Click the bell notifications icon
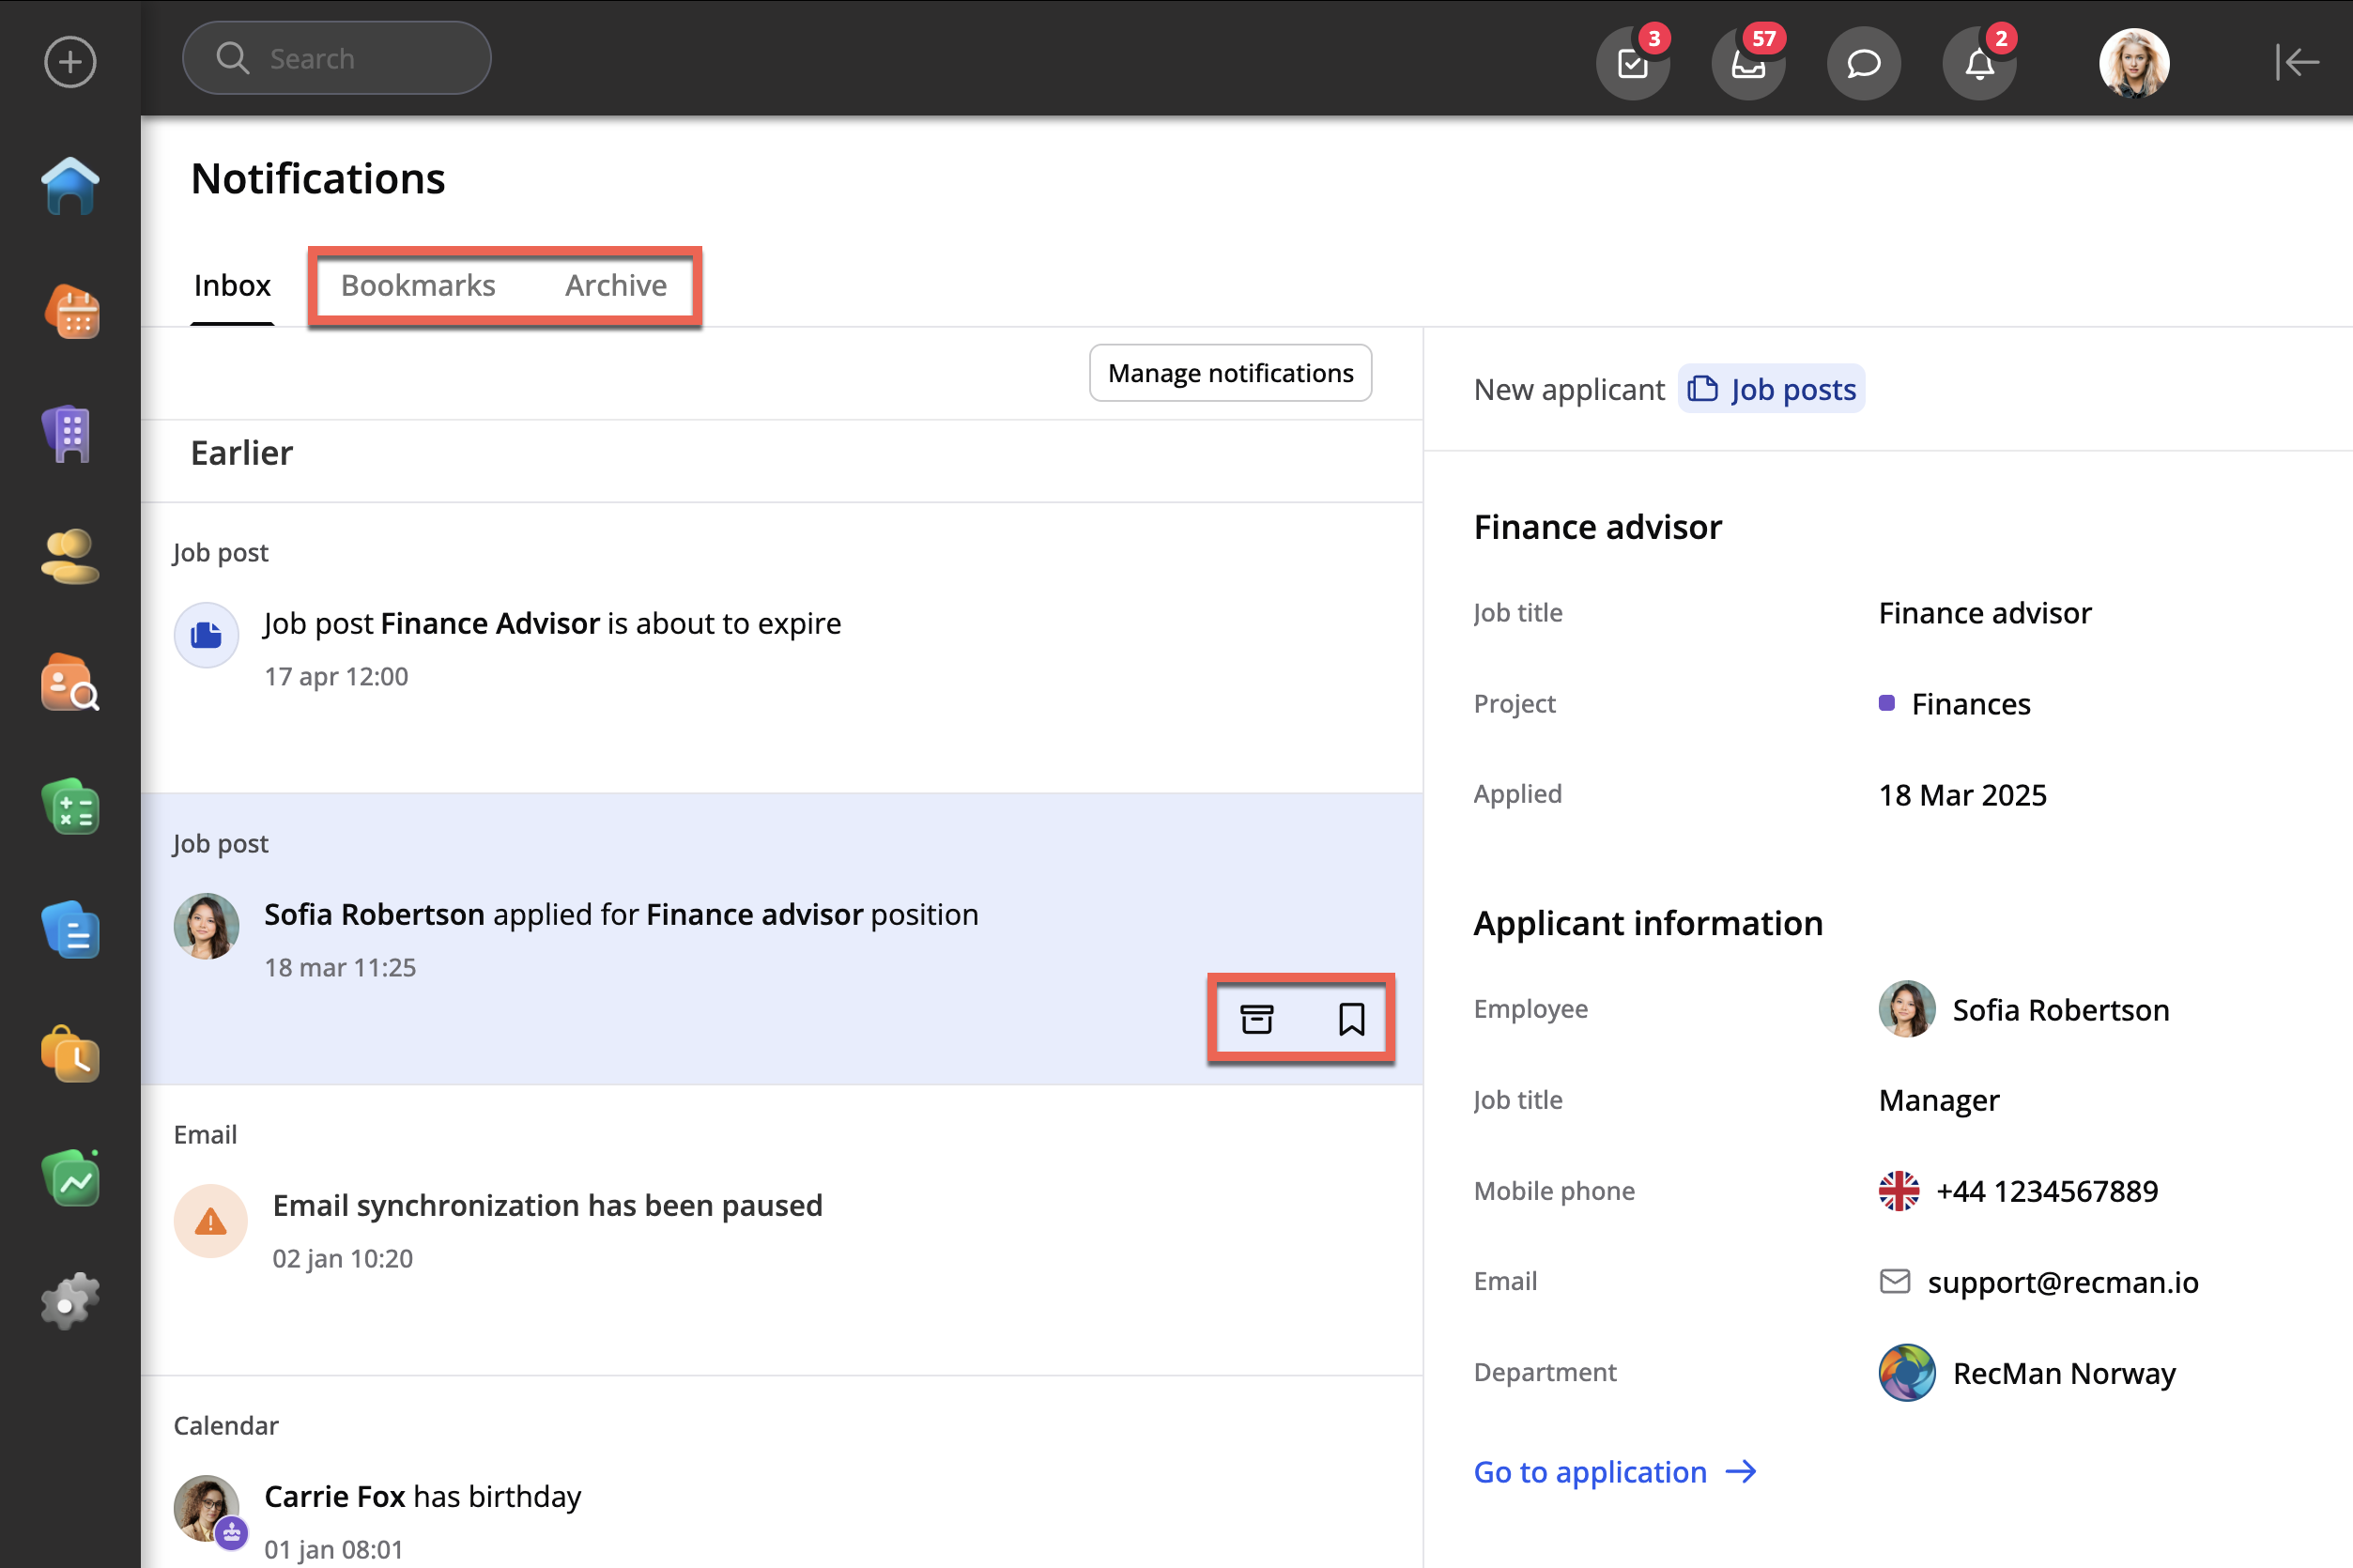 (1979, 64)
